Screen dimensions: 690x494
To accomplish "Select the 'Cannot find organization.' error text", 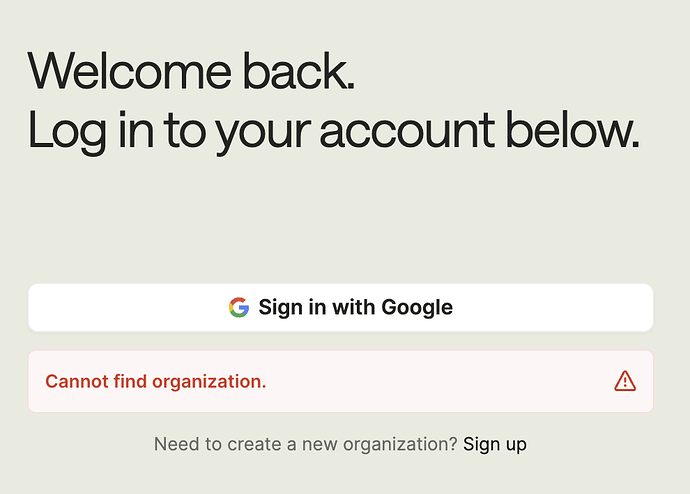I will pos(156,381).
